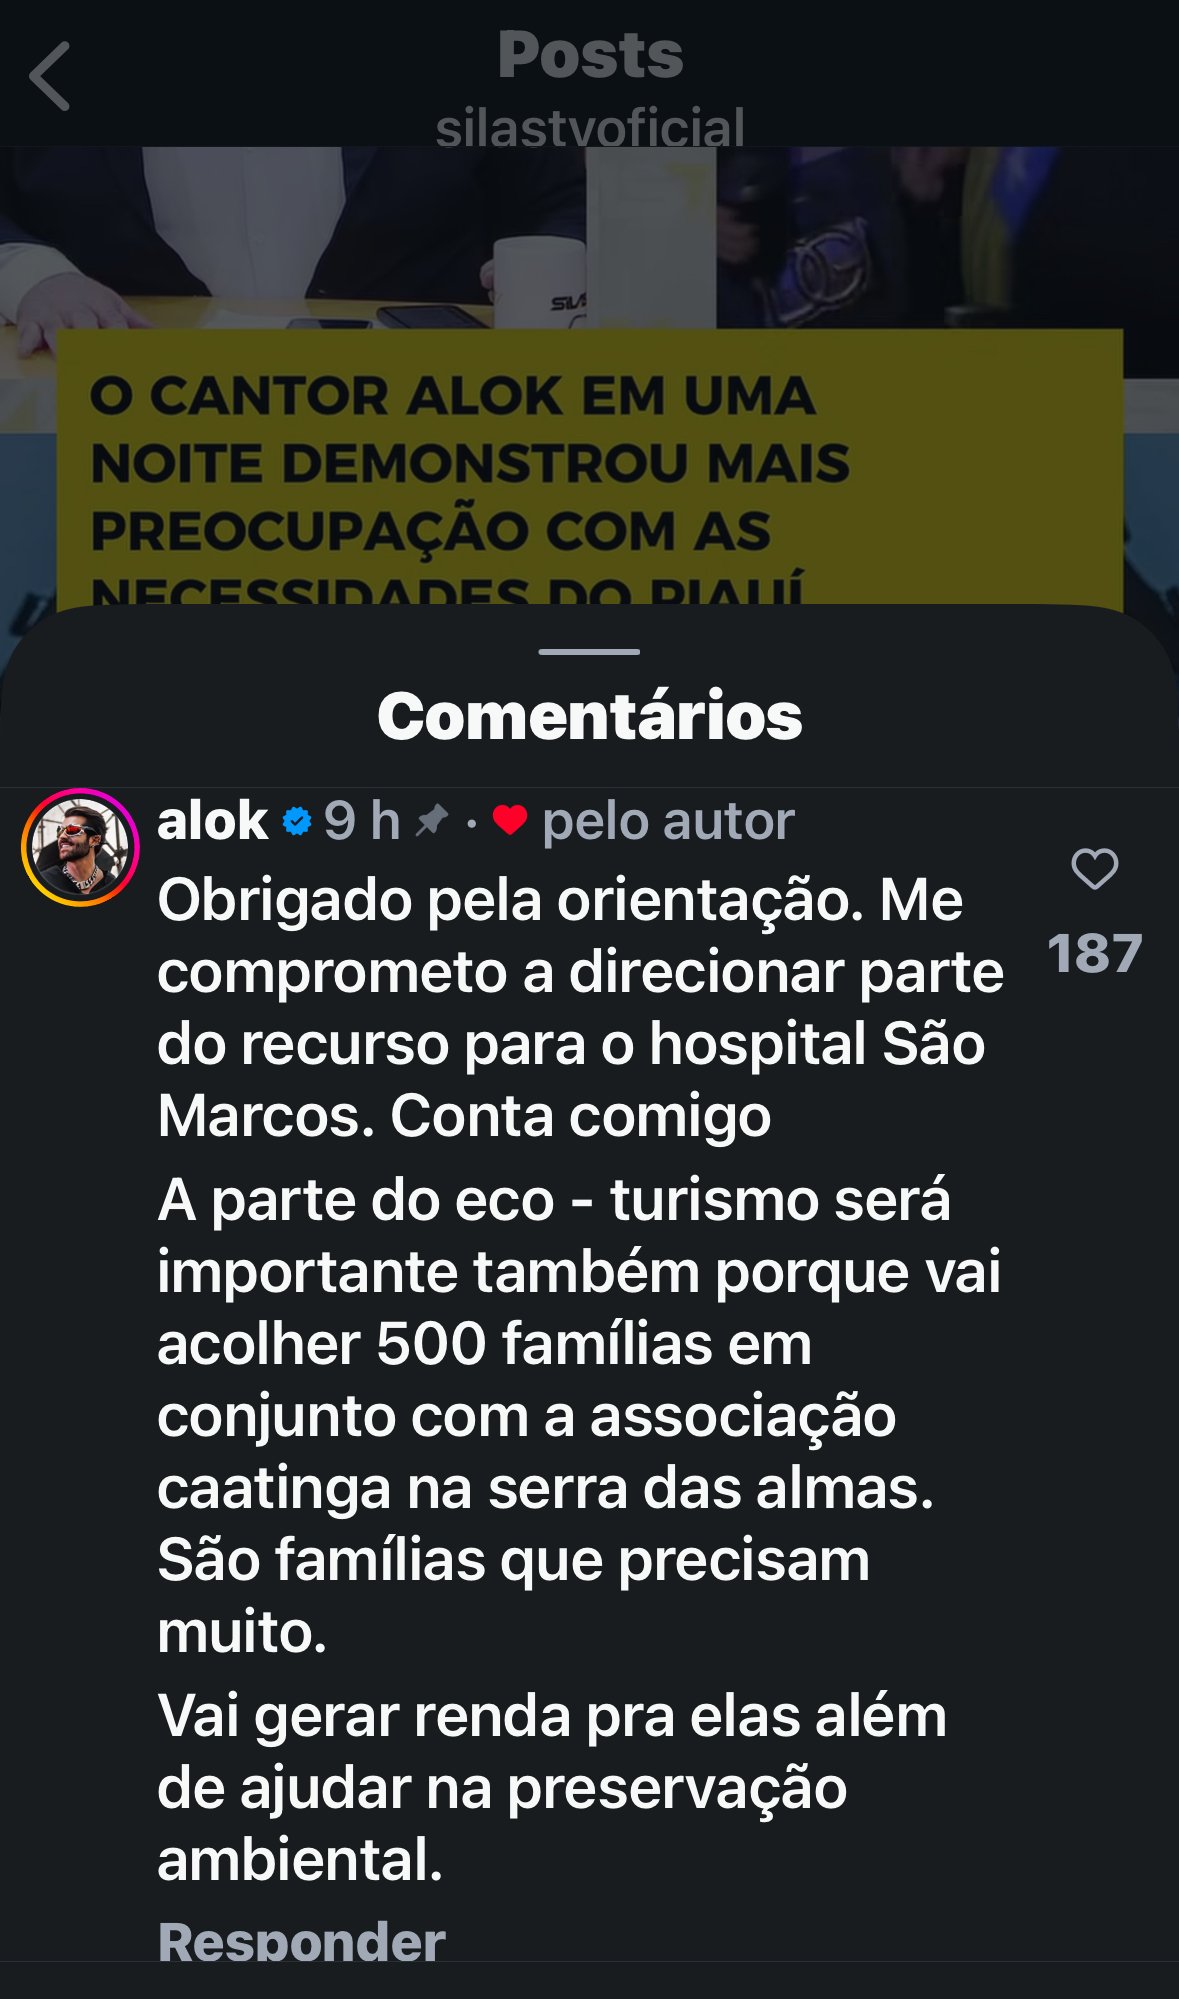The height and width of the screenshot is (1999, 1179).
Task: Tap the eco-turismo comment paragraph
Action: (x=578, y=1415)
